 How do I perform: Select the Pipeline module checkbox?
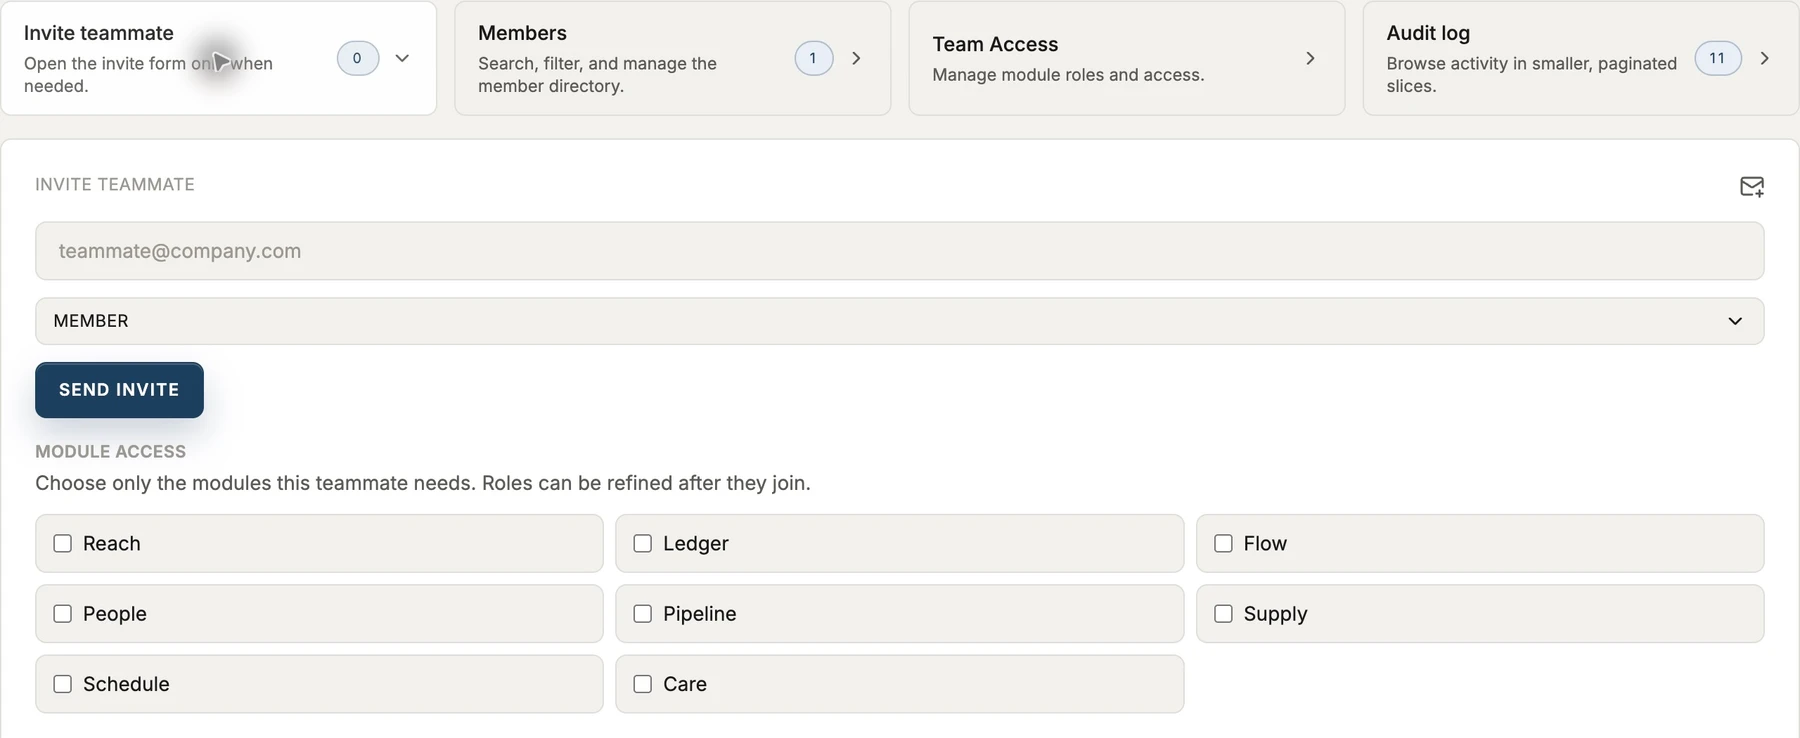[x=643, y=613]
